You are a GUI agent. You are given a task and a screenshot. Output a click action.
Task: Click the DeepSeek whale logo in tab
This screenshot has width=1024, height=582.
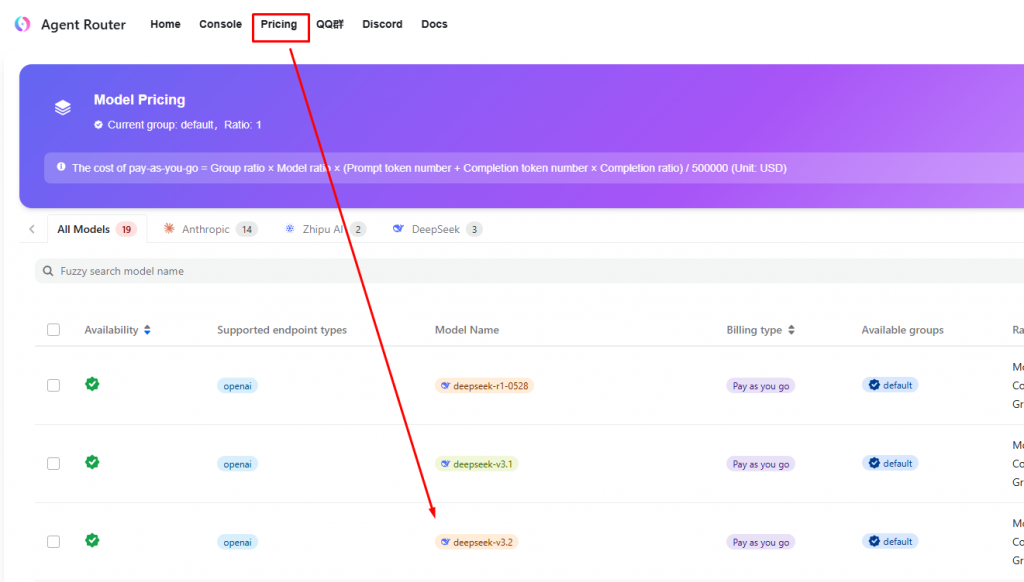pos(398,229)
